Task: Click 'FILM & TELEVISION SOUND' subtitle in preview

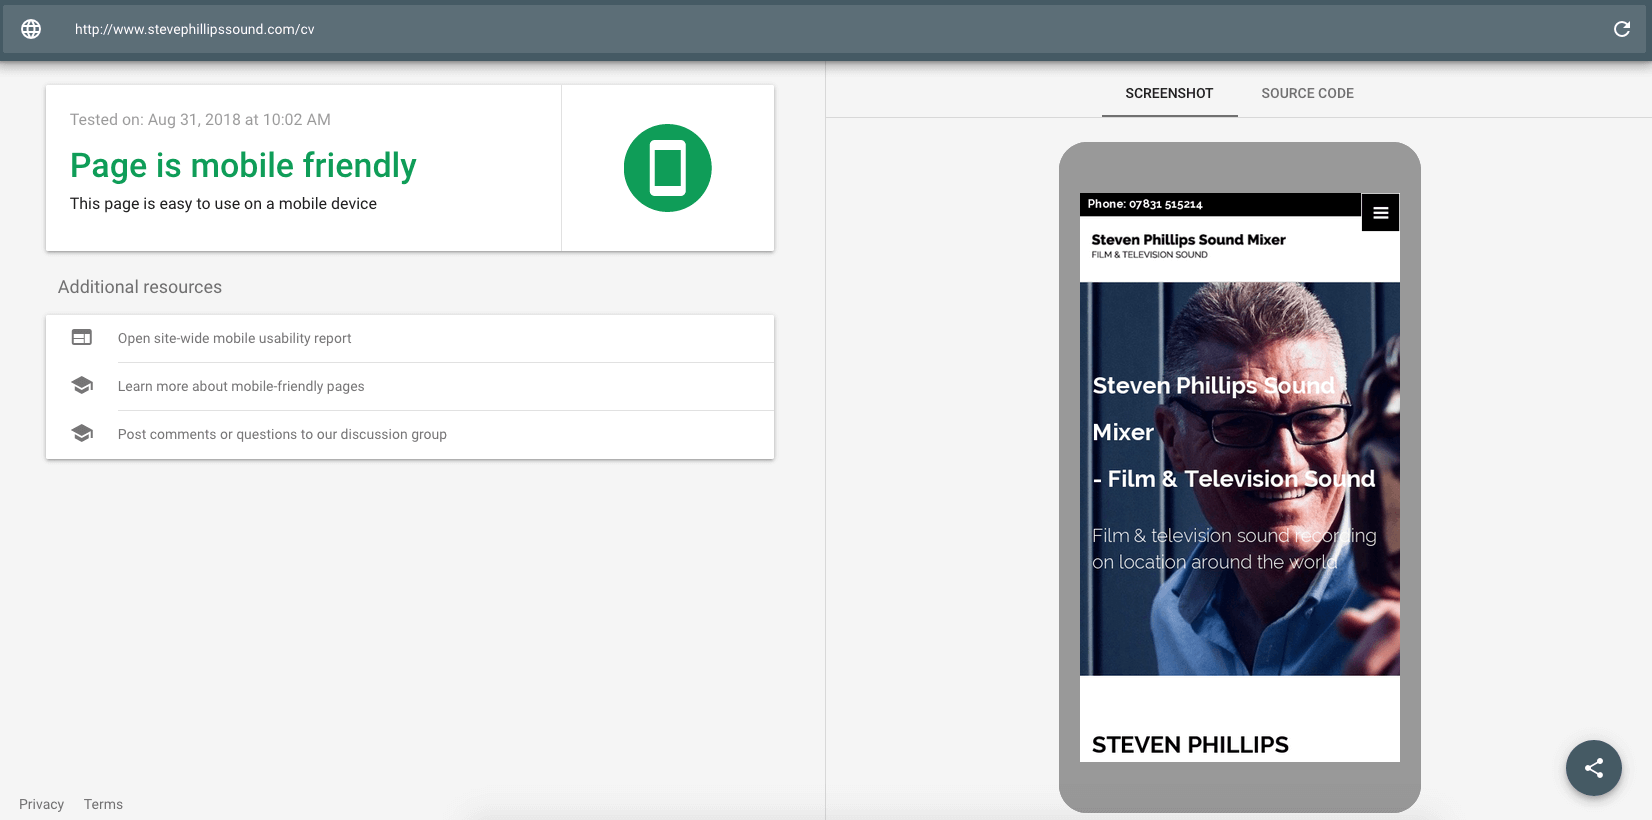Action: tap(1149, 255)
